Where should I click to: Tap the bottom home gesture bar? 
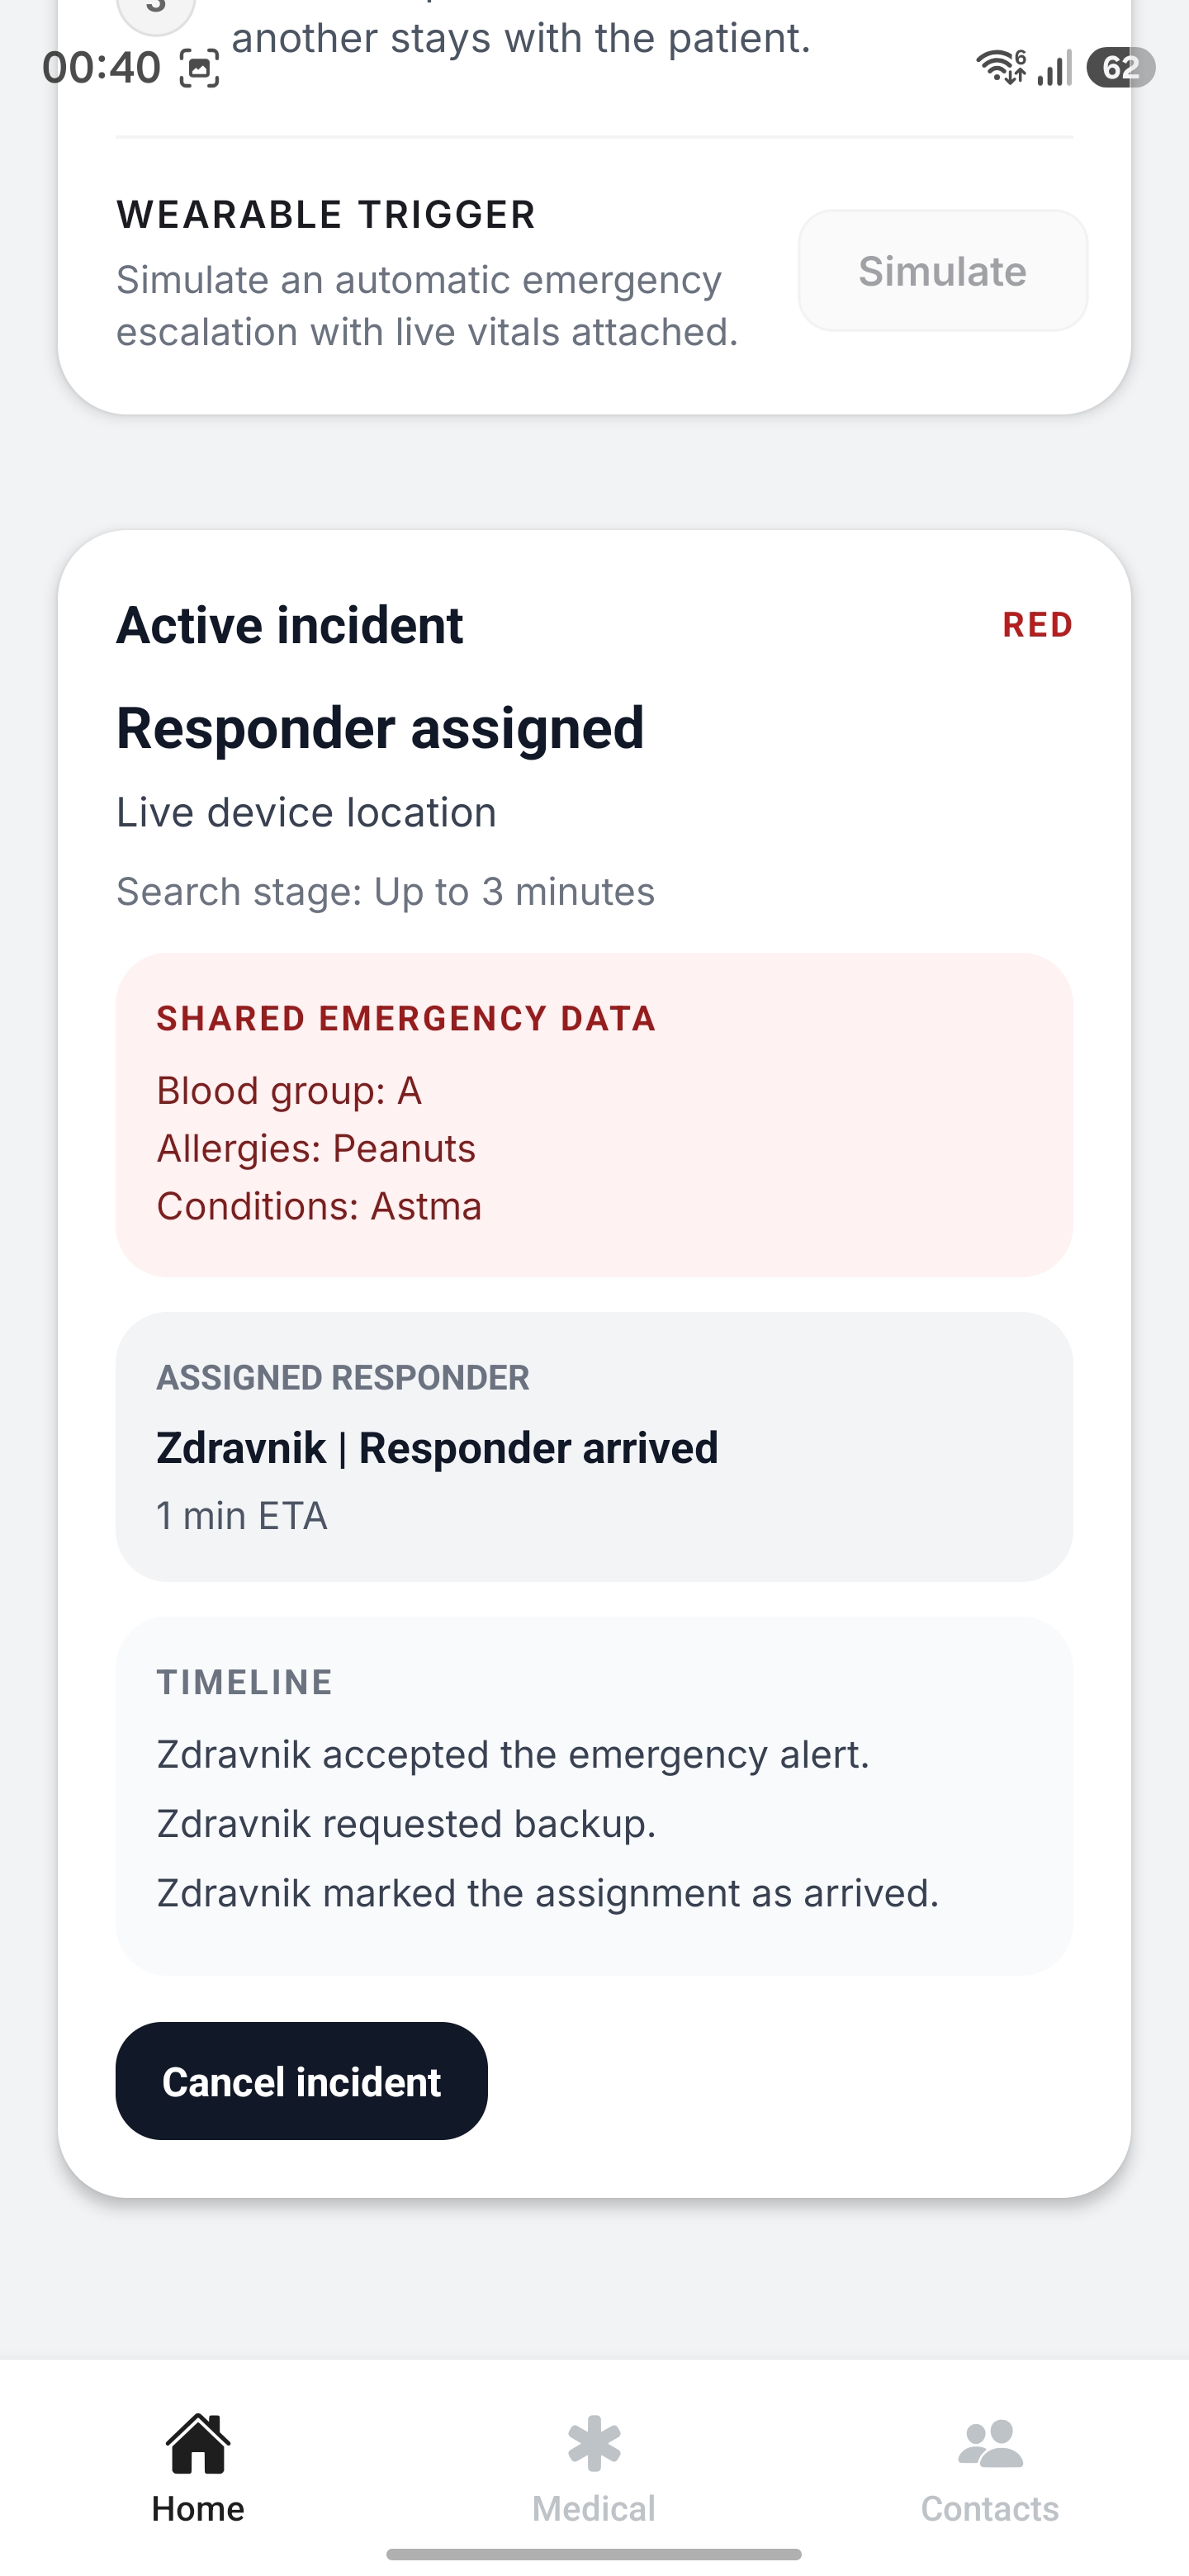click(x=594, y=2554)
